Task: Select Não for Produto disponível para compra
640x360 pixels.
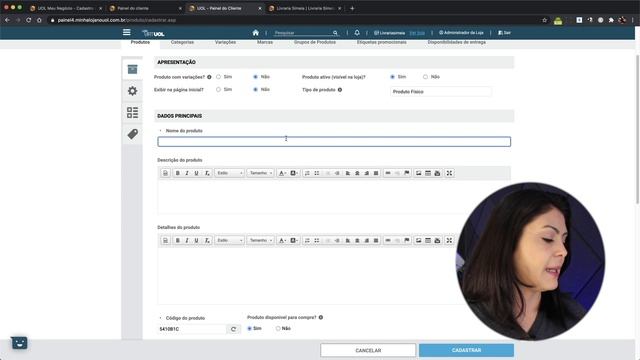Action: click(278, 329)
